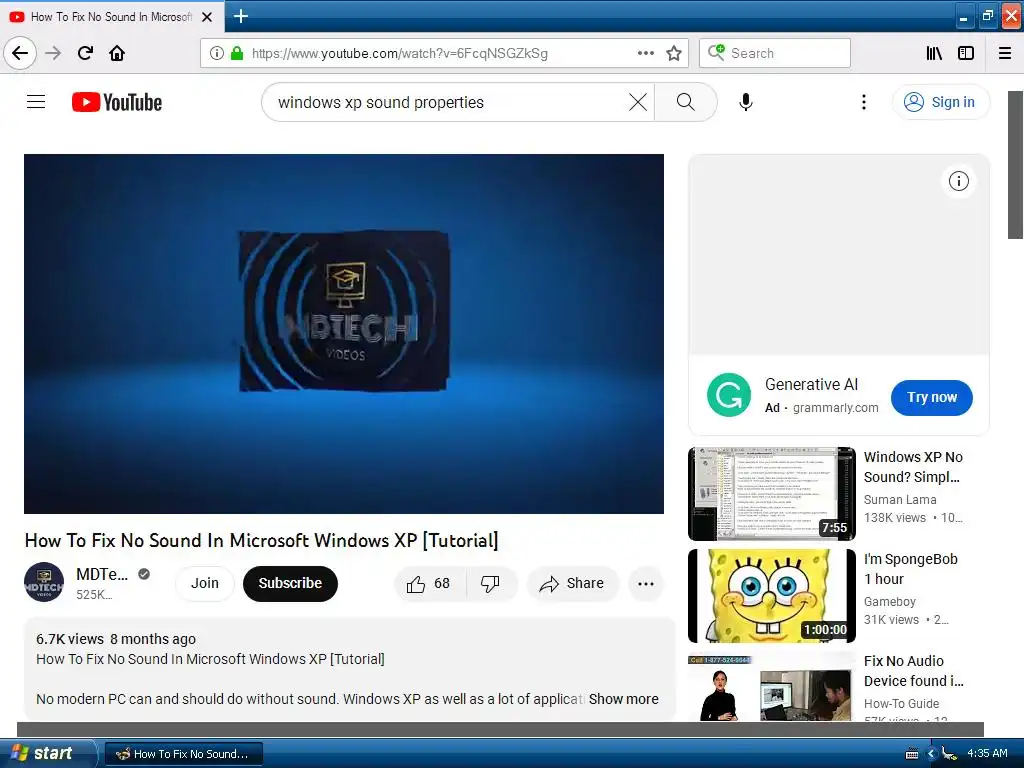1024x768 pixels.
Task: Click the YouTube logo
Action: [117, 103]
